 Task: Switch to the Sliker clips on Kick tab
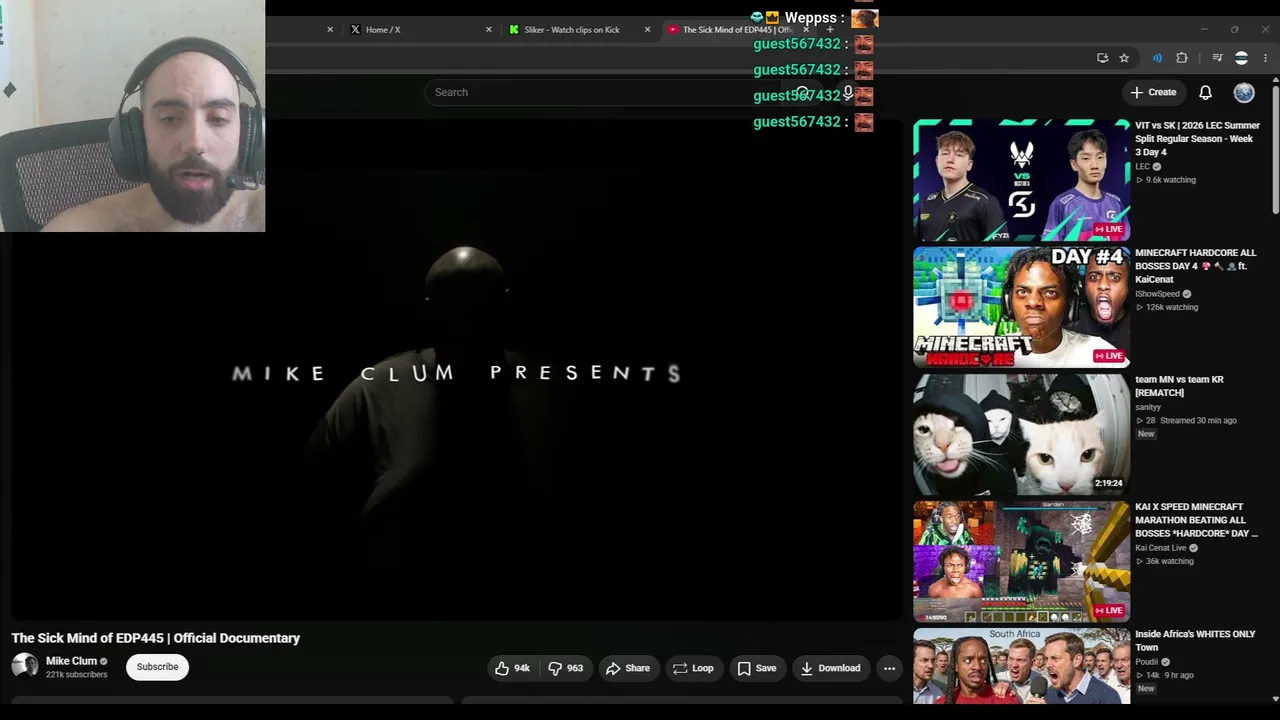click(x=577, y=30)
